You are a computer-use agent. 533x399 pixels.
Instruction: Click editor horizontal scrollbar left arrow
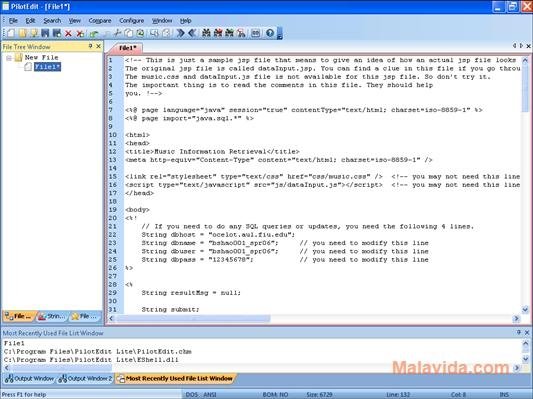coord(111,318)
